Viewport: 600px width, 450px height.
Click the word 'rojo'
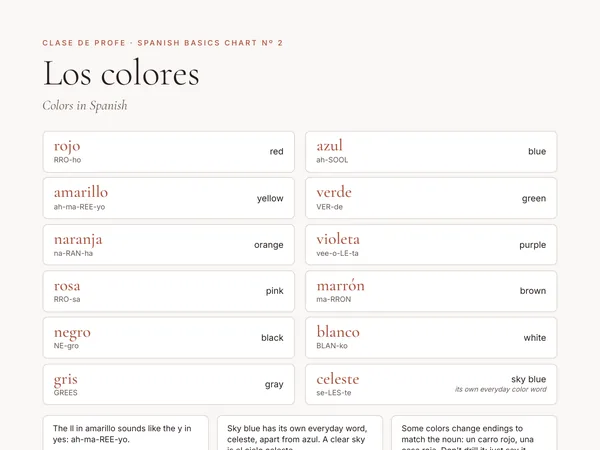[67, 146]
